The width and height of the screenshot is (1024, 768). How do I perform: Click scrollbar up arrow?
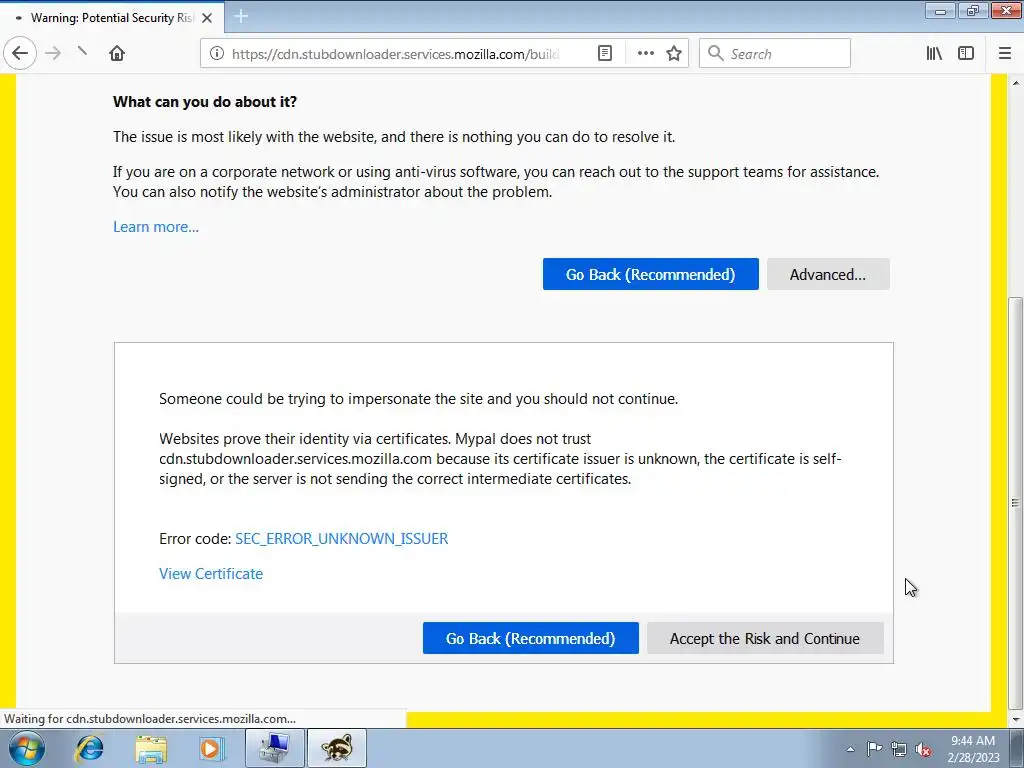point(1016,82)
